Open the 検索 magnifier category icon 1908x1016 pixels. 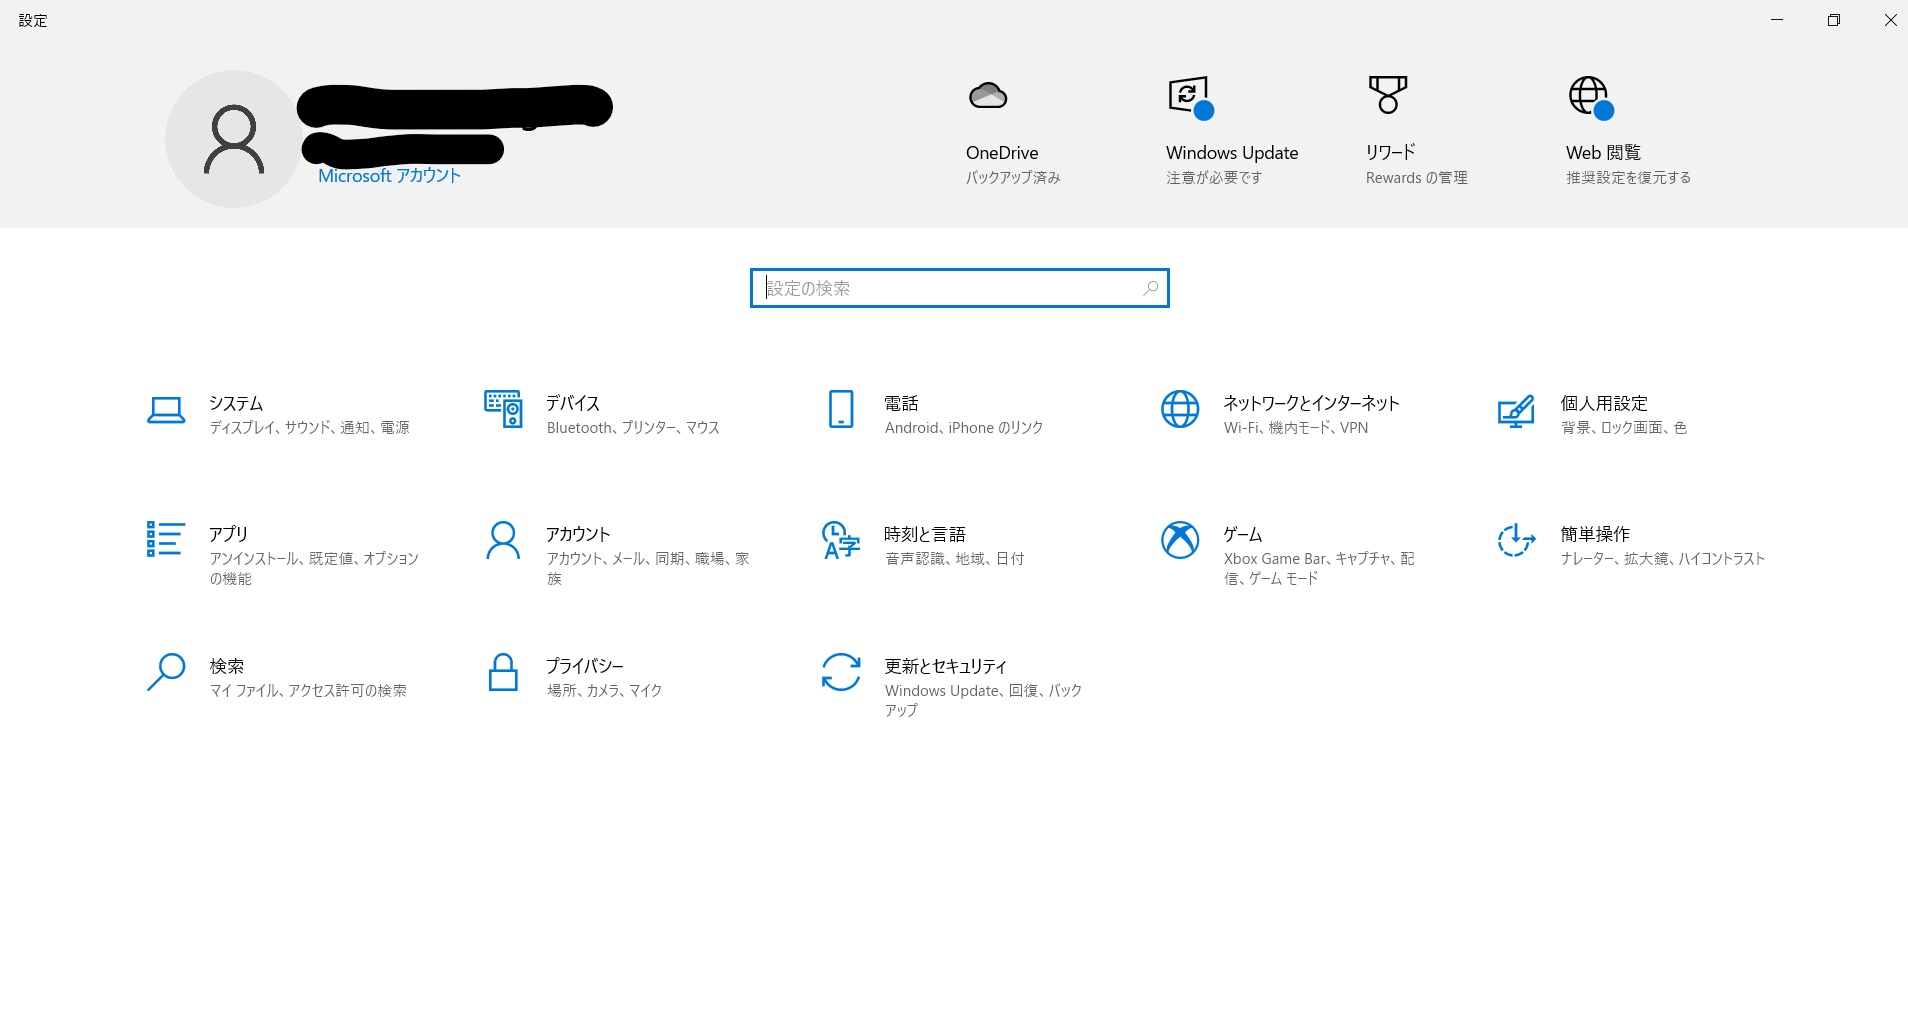[x=166, y=672]
